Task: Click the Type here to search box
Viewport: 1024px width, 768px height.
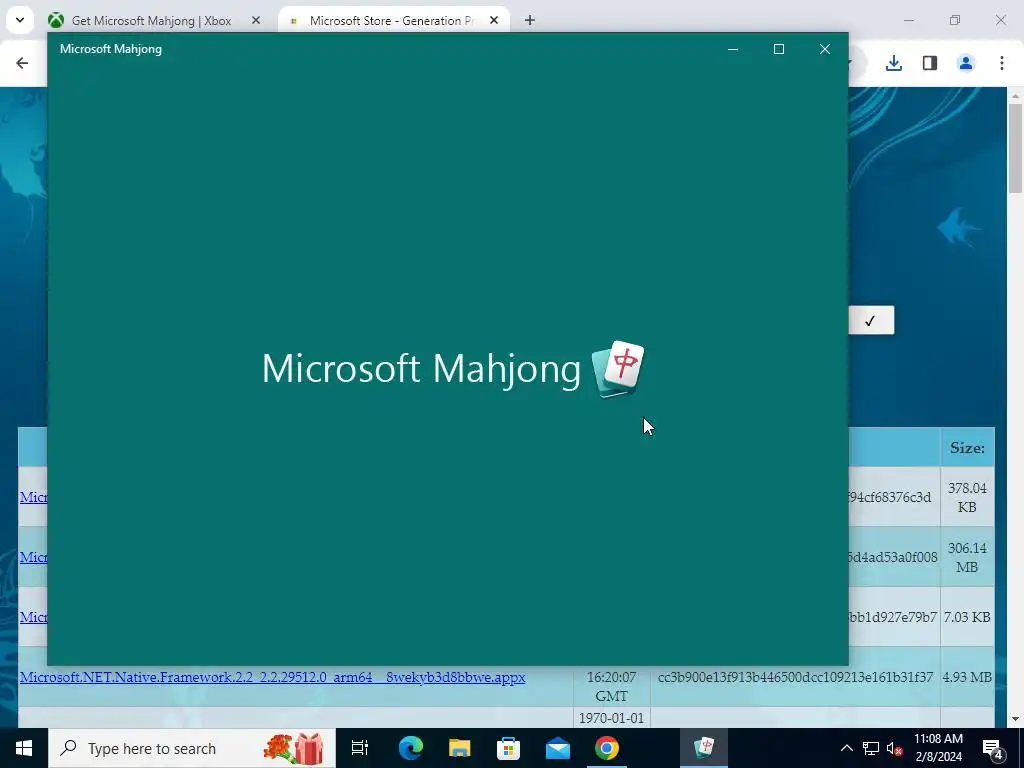Action: click(x=192, y=748)
